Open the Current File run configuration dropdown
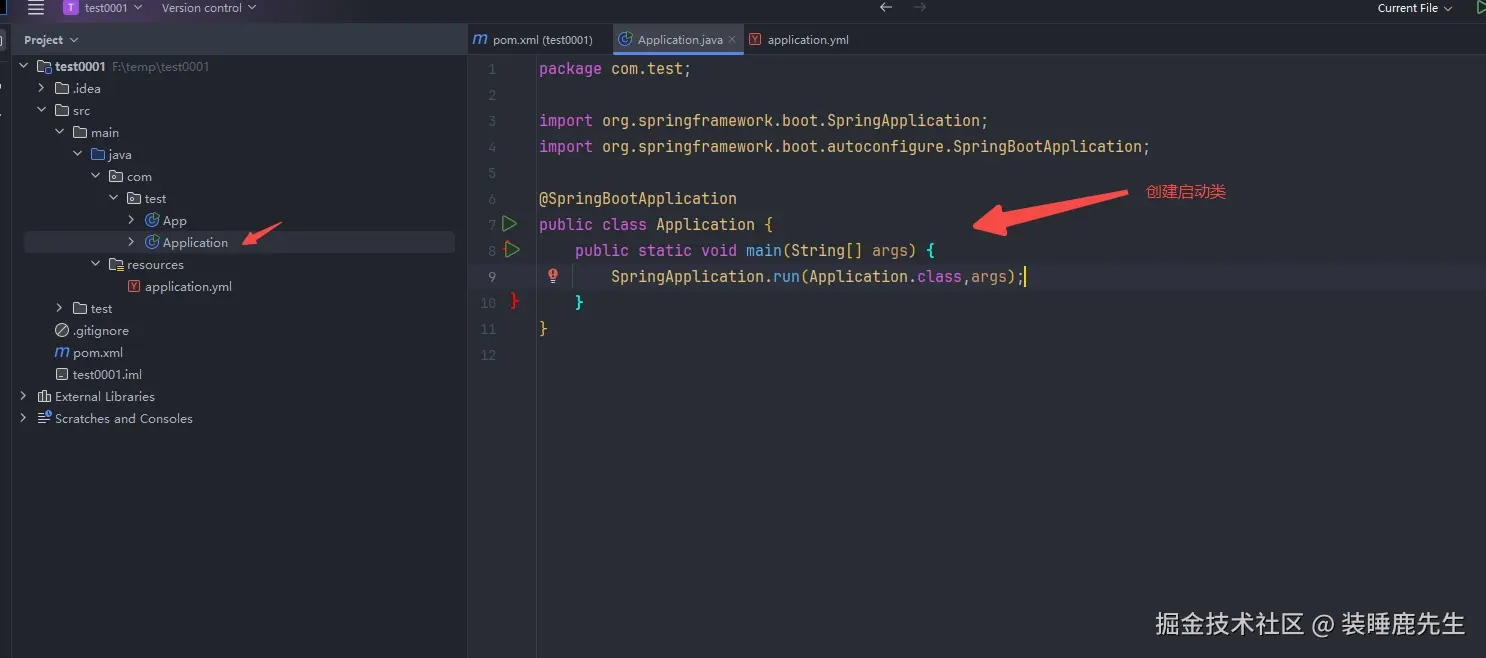Image resolution: width=1486 pixels, height=658 pixels. [x=1414, y=8]
